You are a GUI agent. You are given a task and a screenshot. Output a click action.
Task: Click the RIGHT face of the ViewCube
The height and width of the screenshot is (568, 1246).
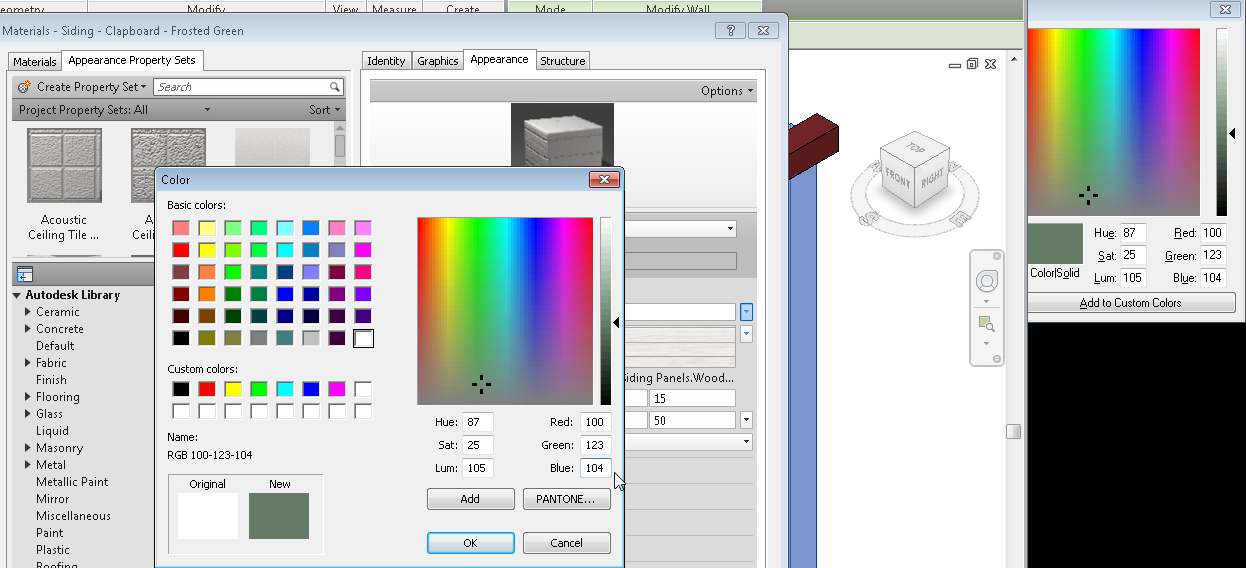point(933,178)
